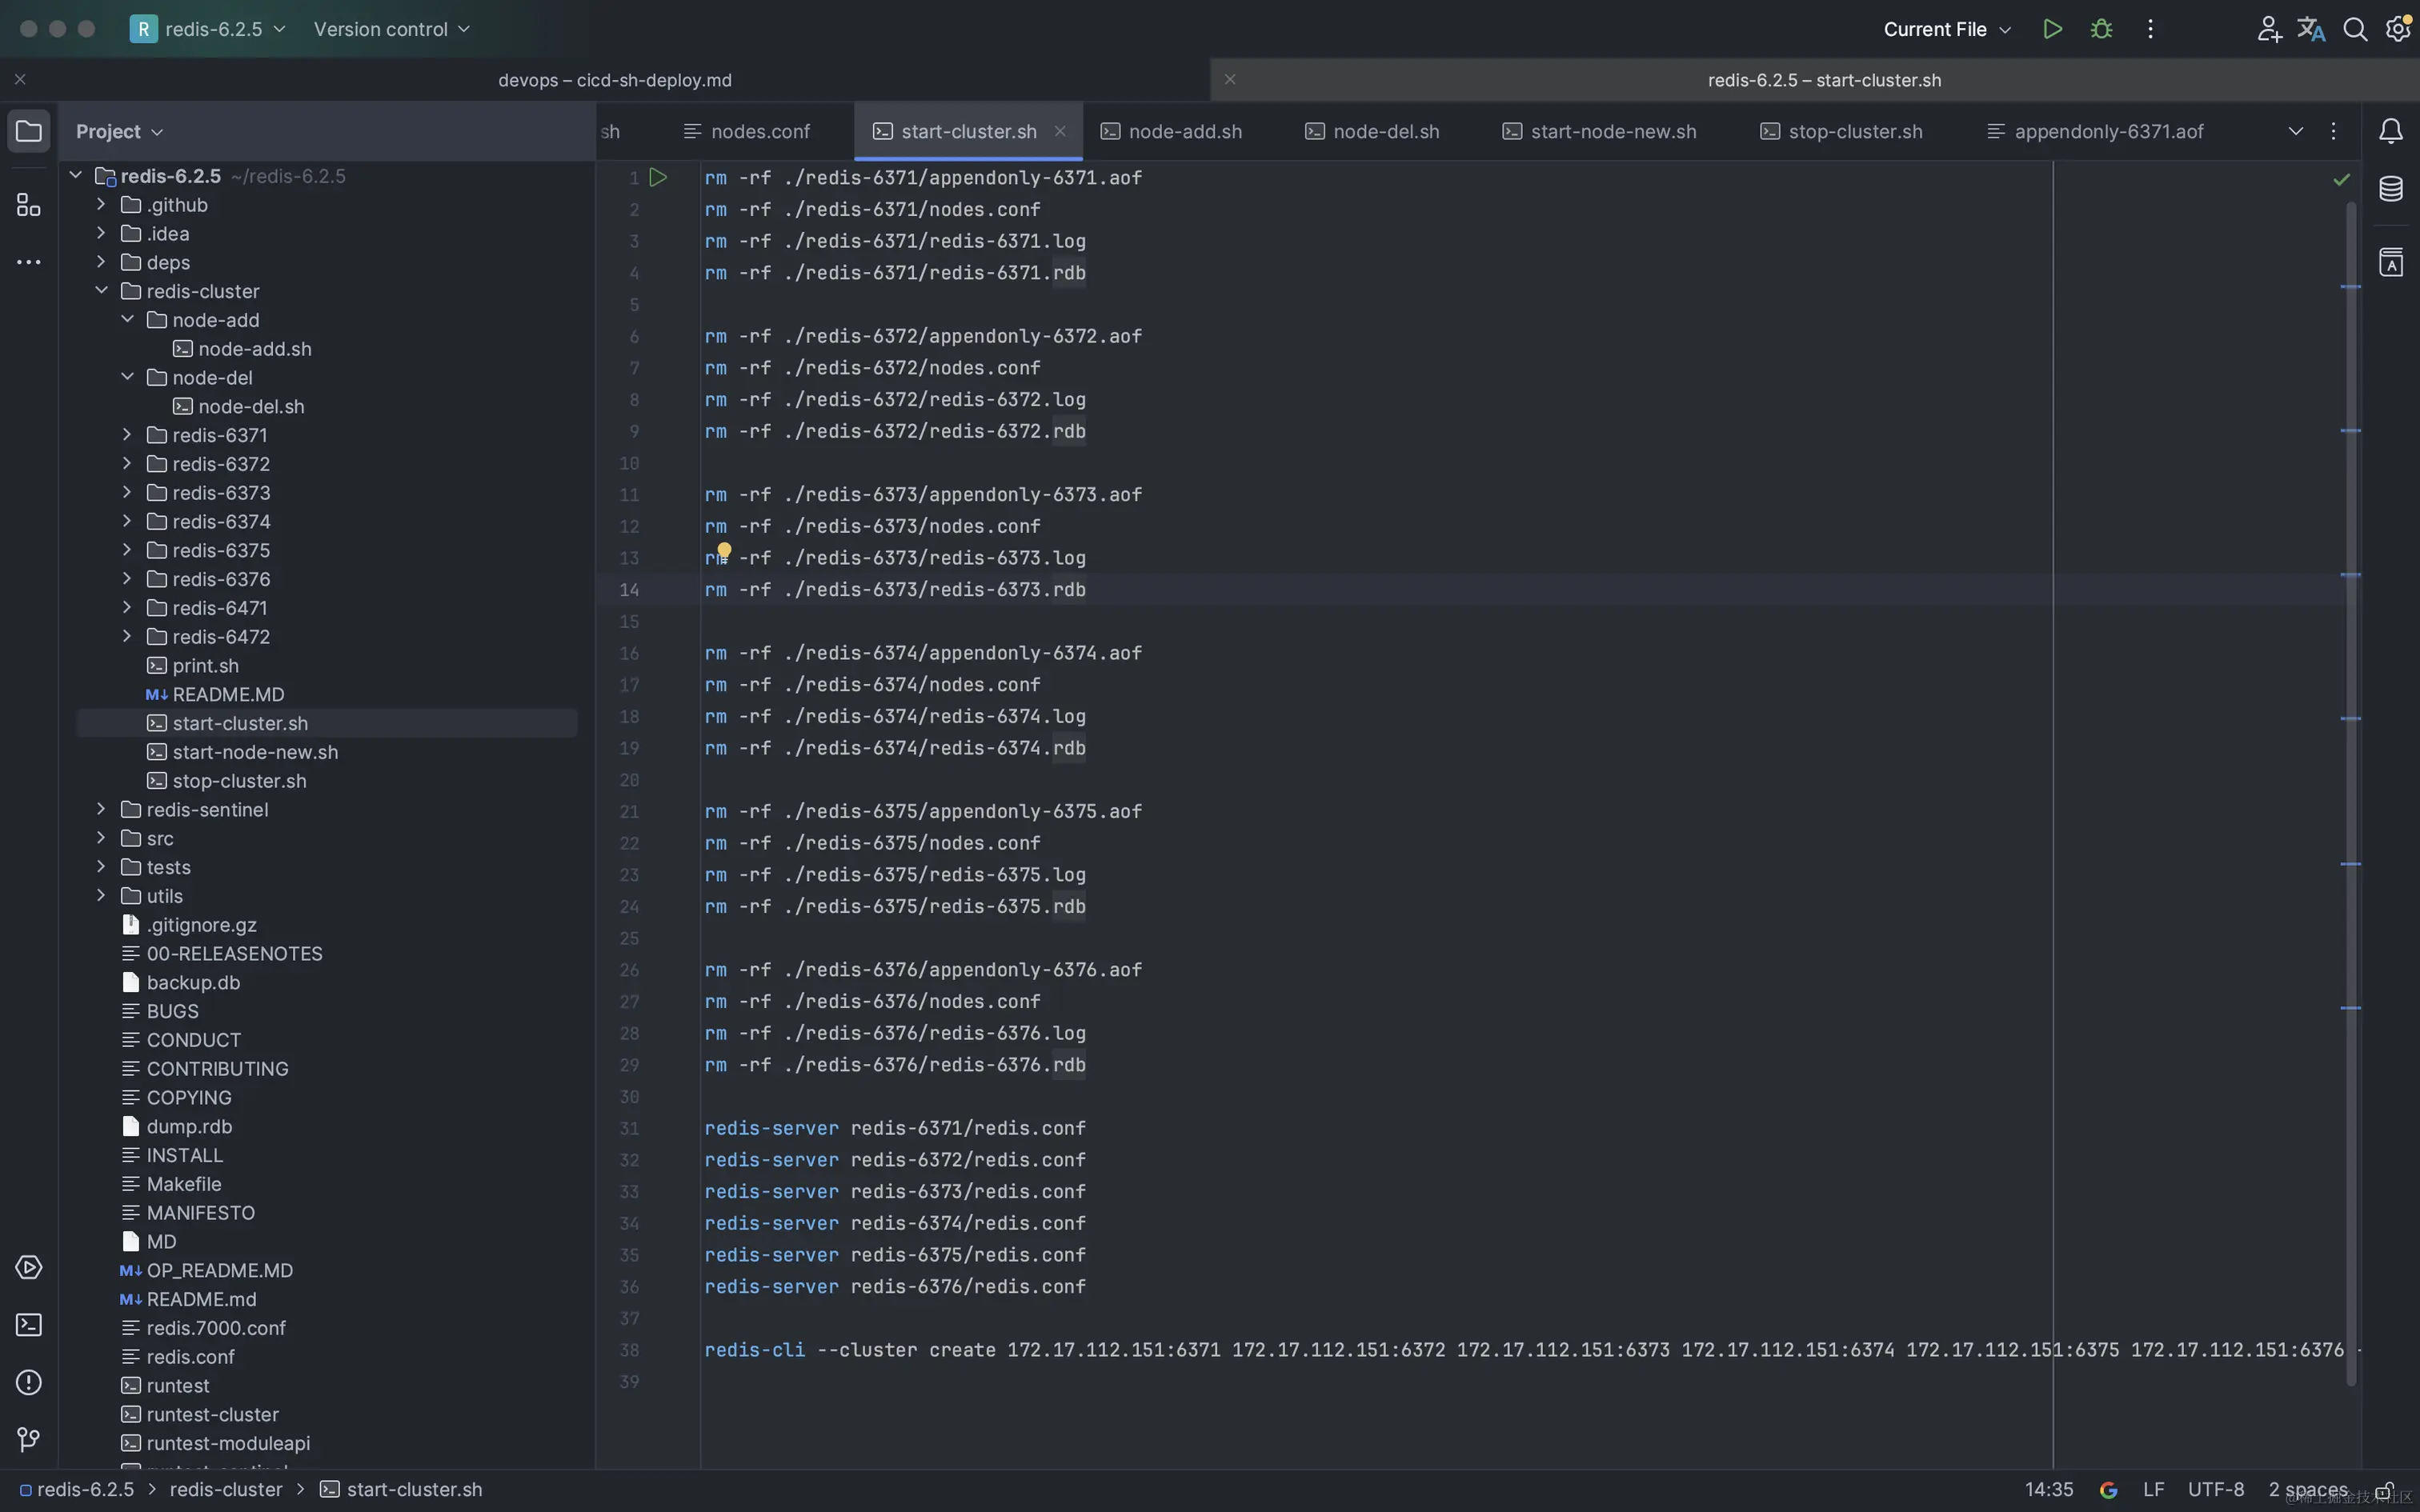Image resolution: width=2420 pixels, height=1512 pixels.
Task: Switch to devops cicd-sh-deploy.md window tab
Action: (614, 80)
